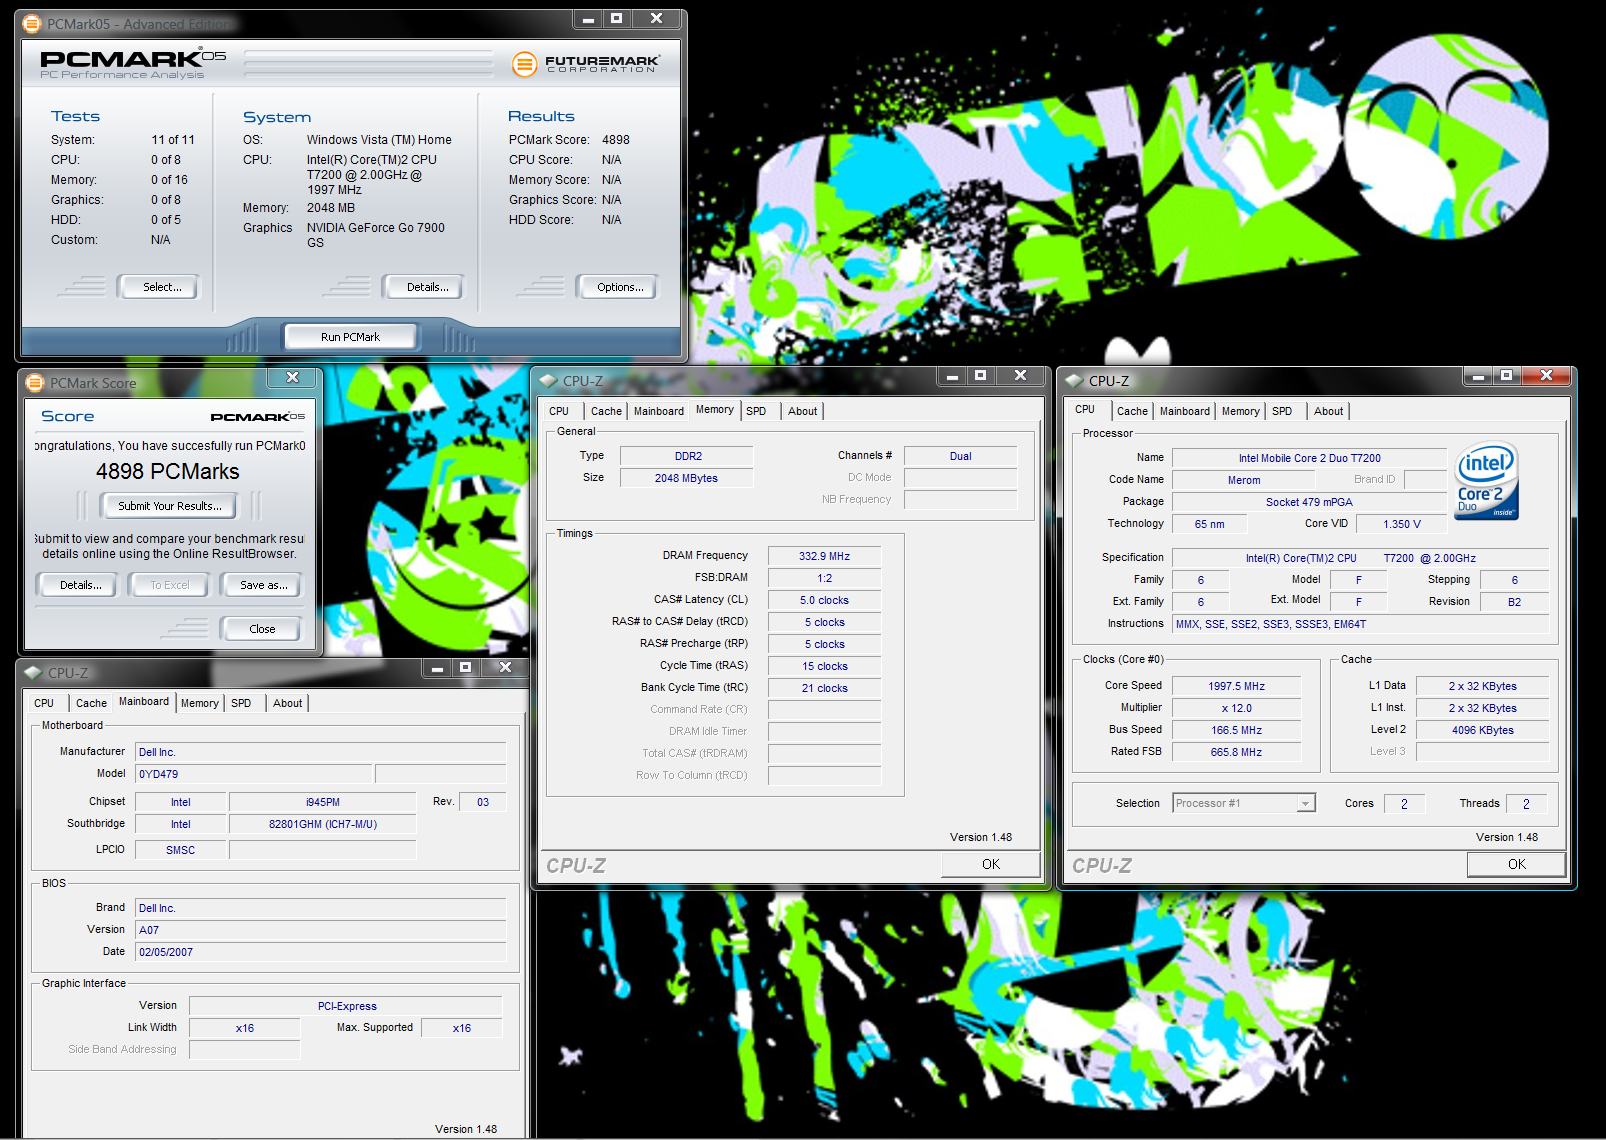Click the Core VID 1.350 V field
Image resolution: width=1606 pixels, height=1140 pixels.
click(1401, 524)
